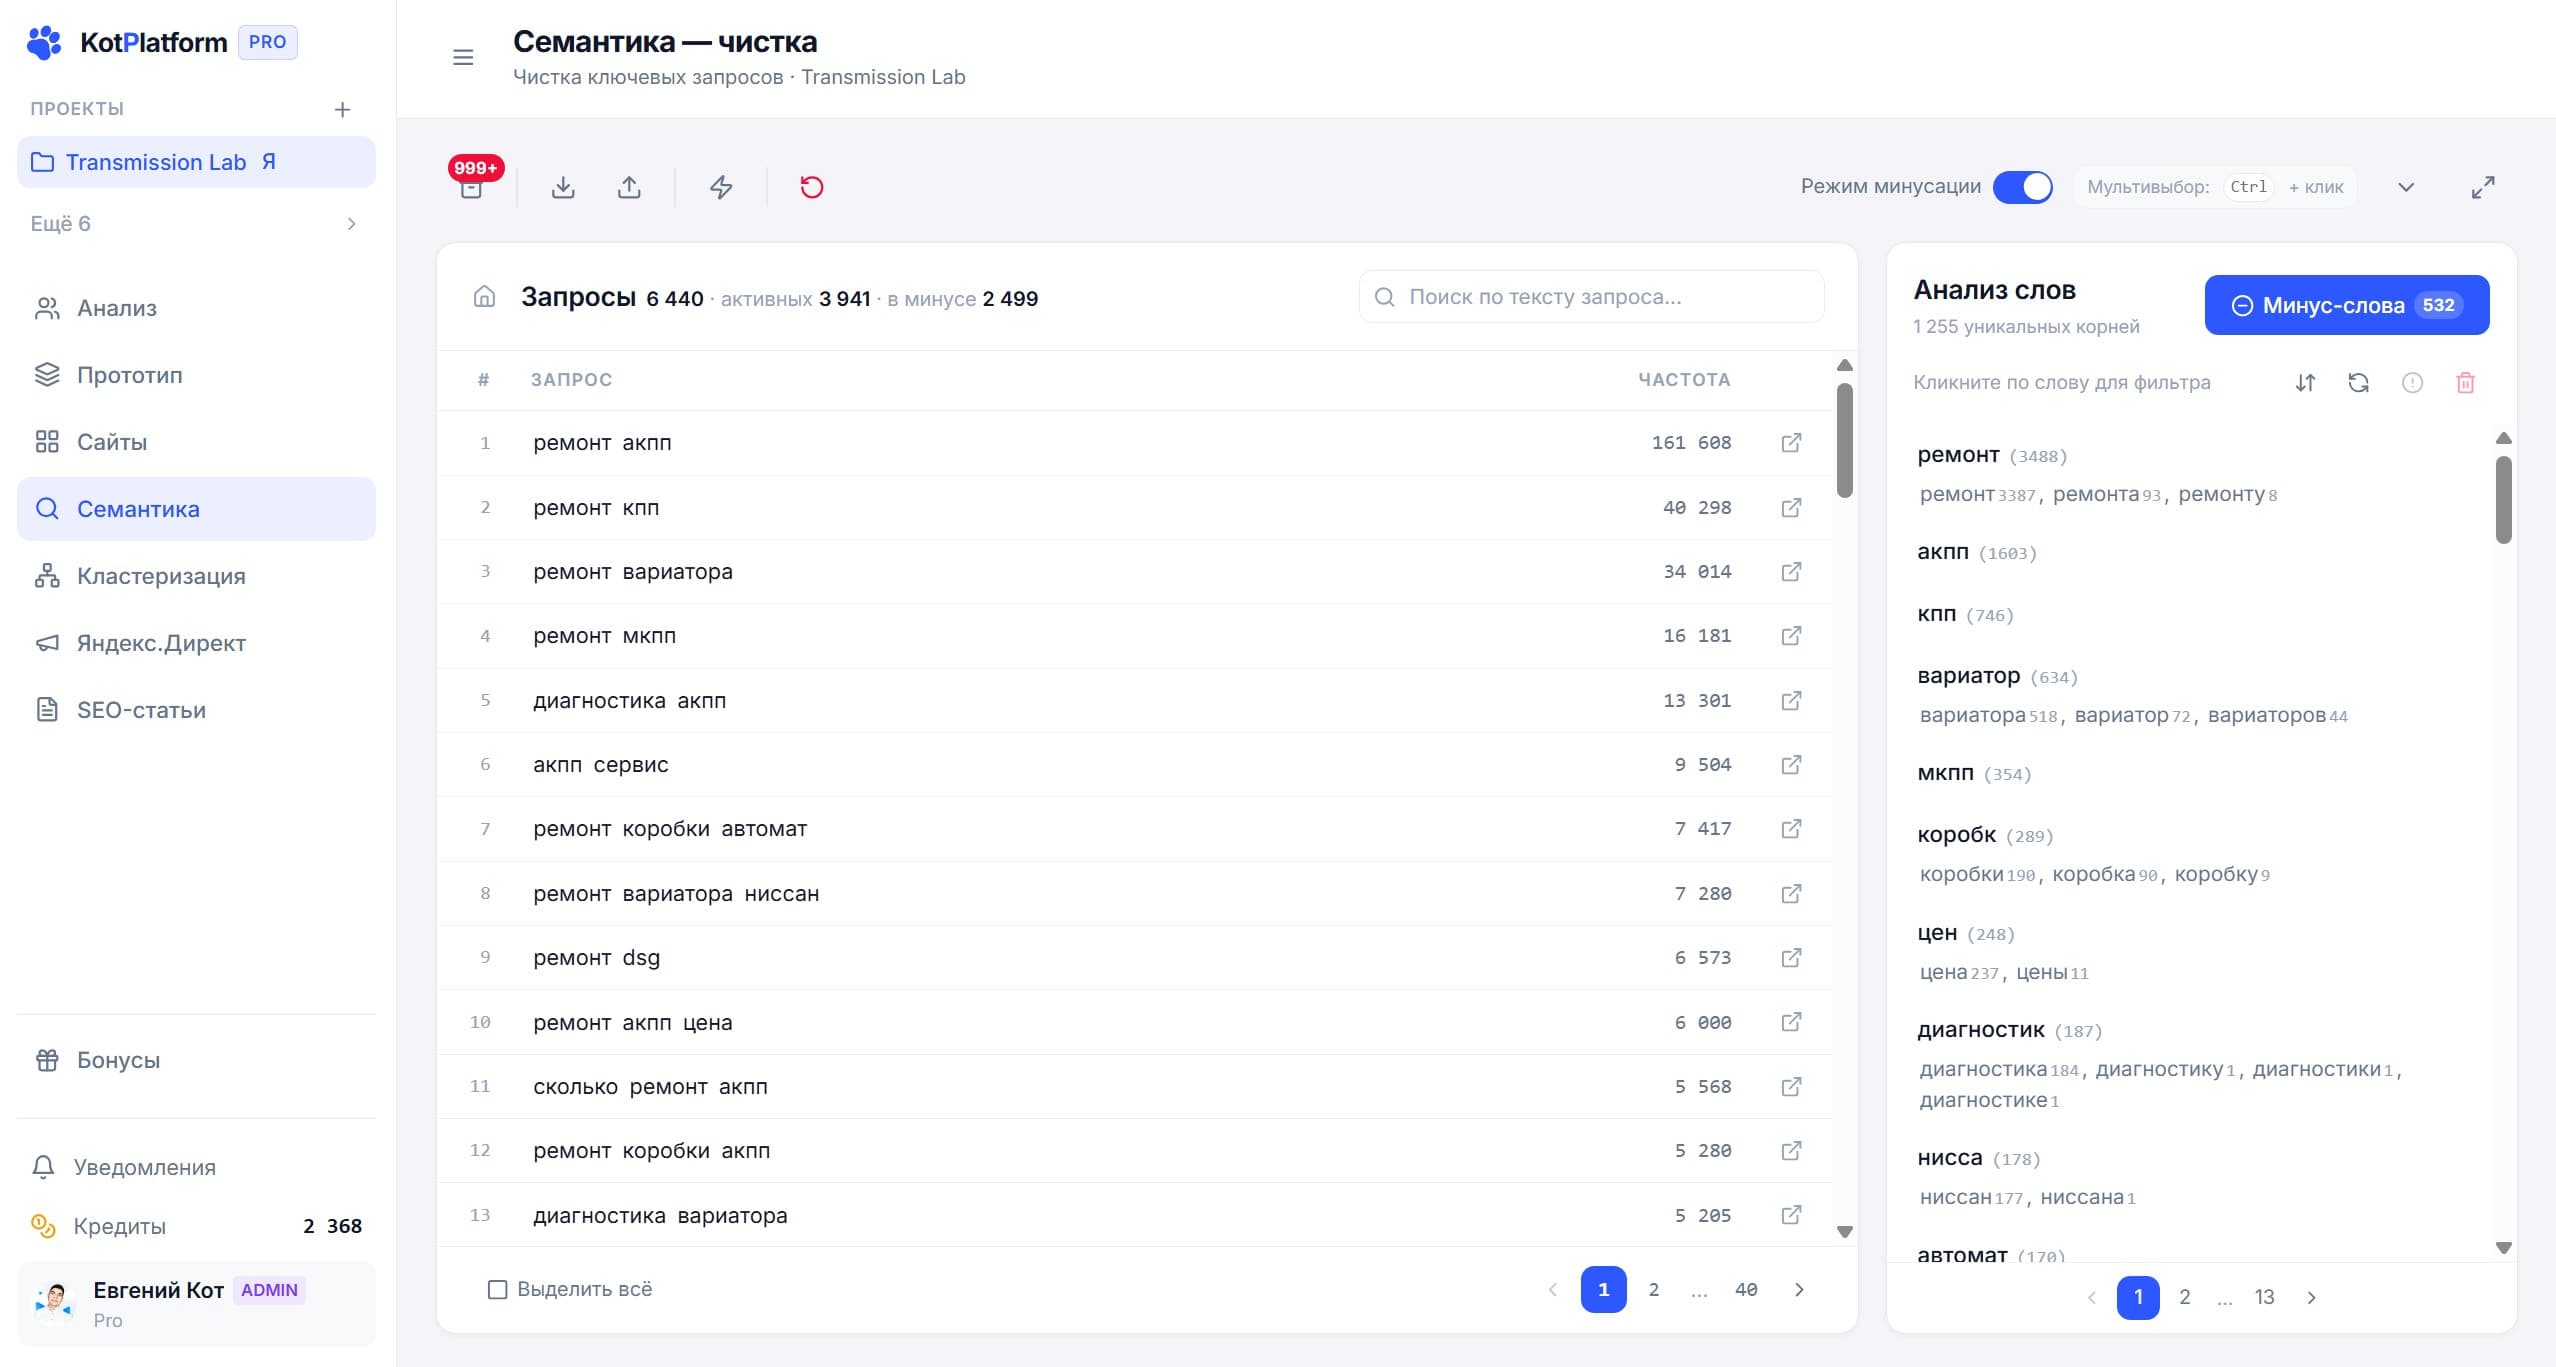Open Анализ in the sidebar

point(196,308)
